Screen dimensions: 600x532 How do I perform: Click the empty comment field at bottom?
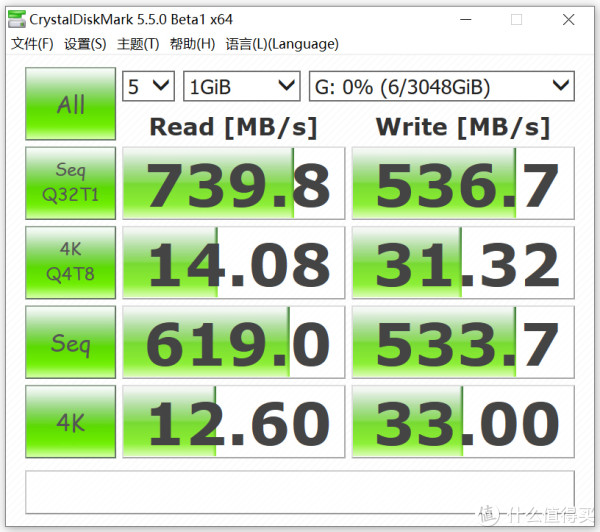[300, 492]
